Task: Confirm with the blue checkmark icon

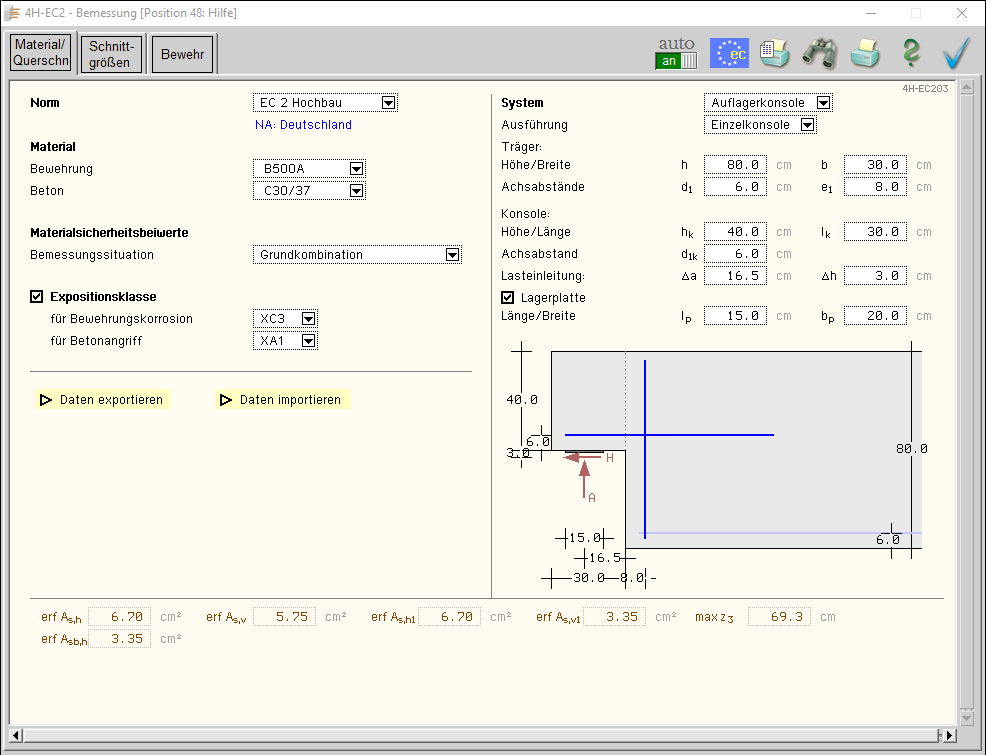Action: point(956,53)
